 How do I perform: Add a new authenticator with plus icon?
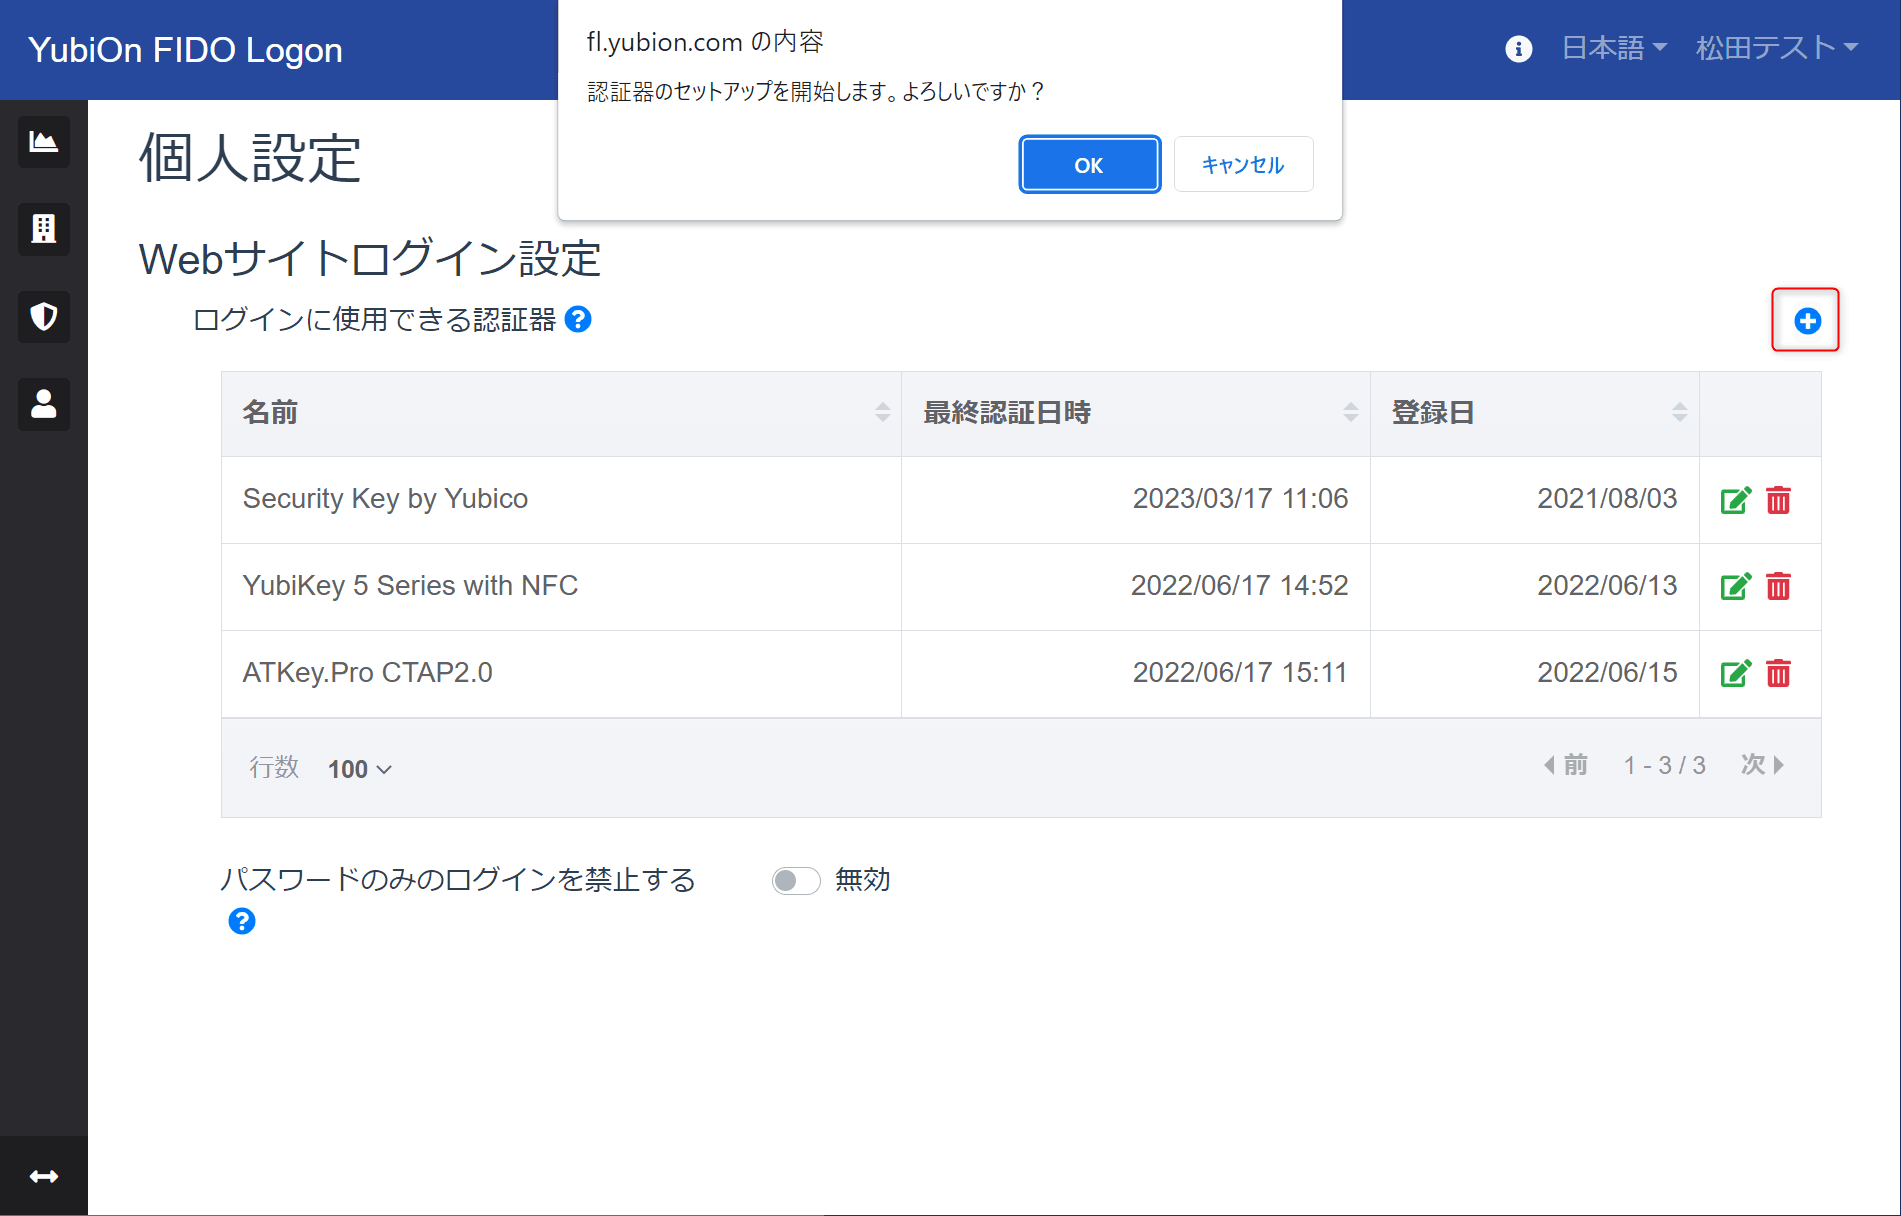(1806, 320)
